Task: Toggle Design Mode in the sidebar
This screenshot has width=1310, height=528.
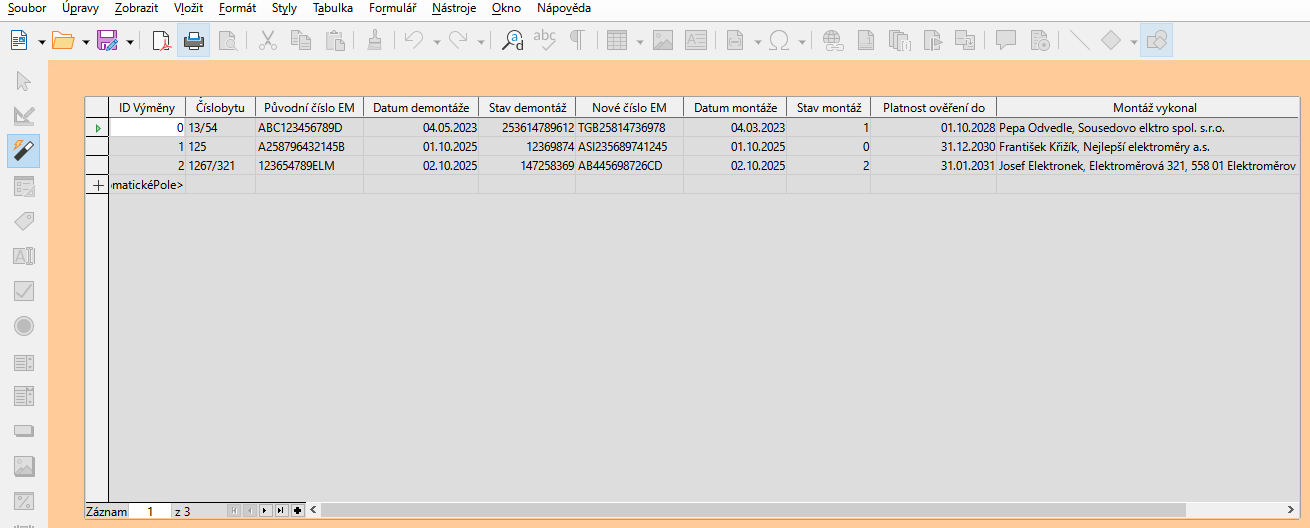Action: click(24, 115)
